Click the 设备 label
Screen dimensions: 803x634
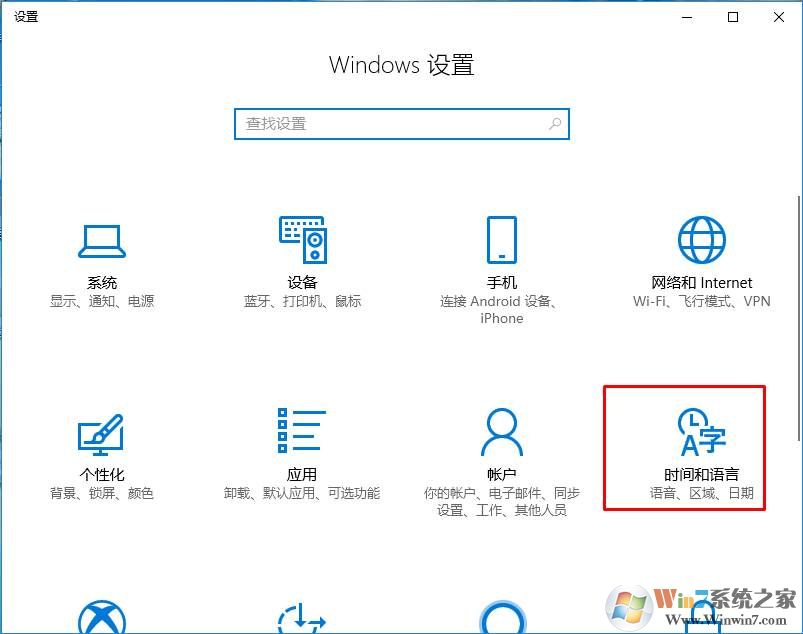302,283
